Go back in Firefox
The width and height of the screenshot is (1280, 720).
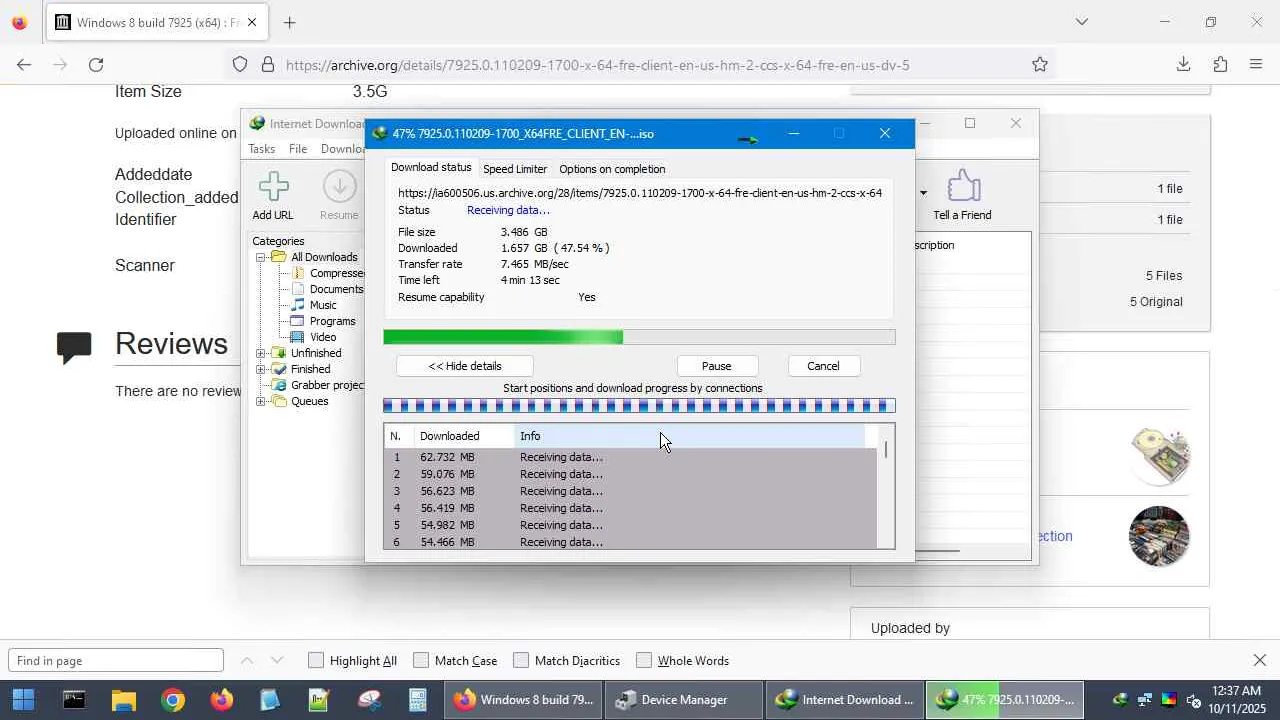click(x=24, y=65)
